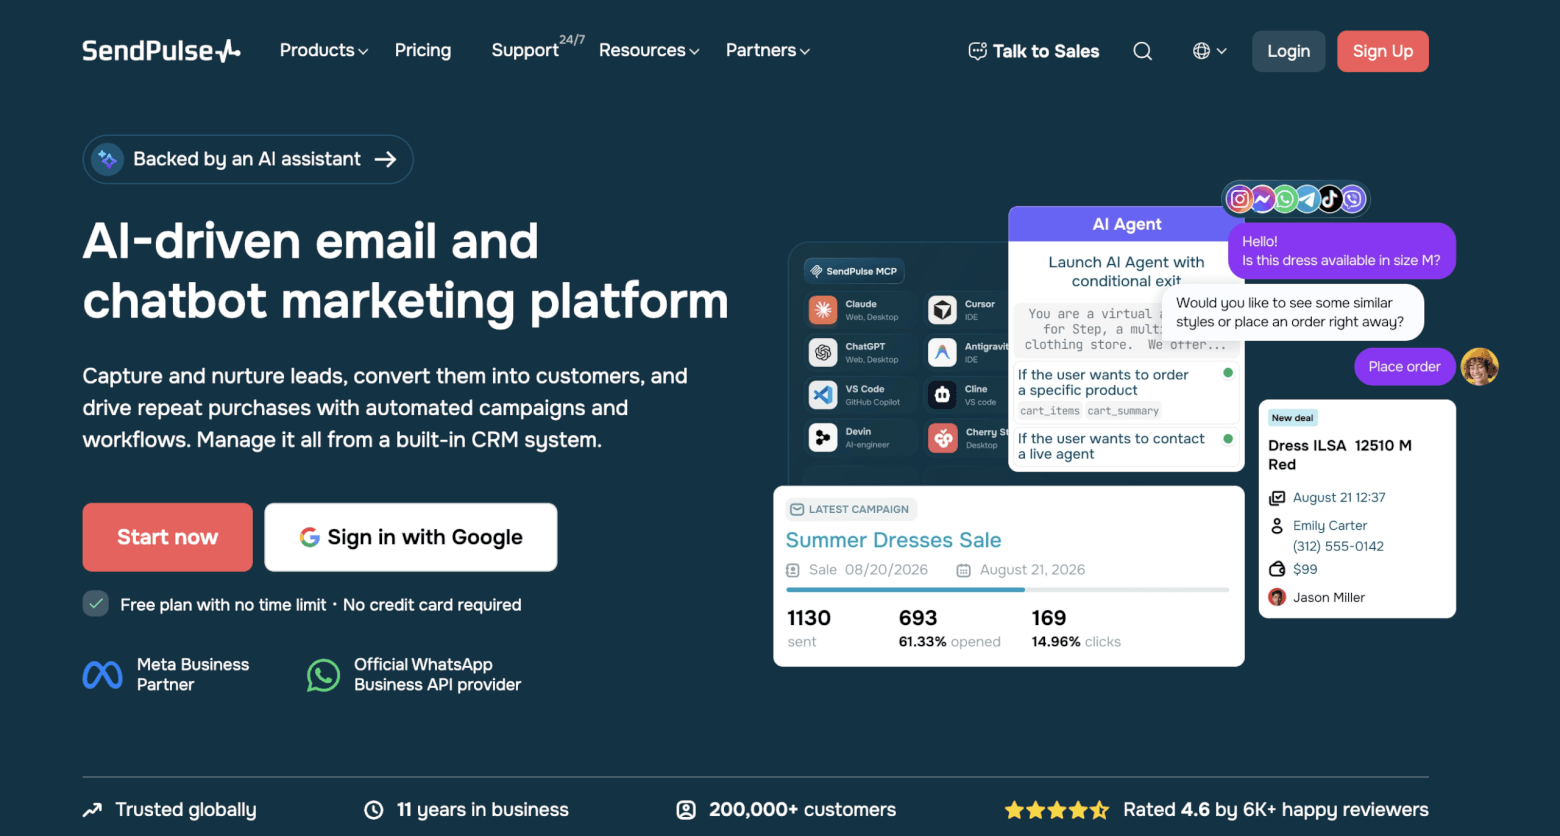Click the VS Code icon in MCP panel

point(823,395)
